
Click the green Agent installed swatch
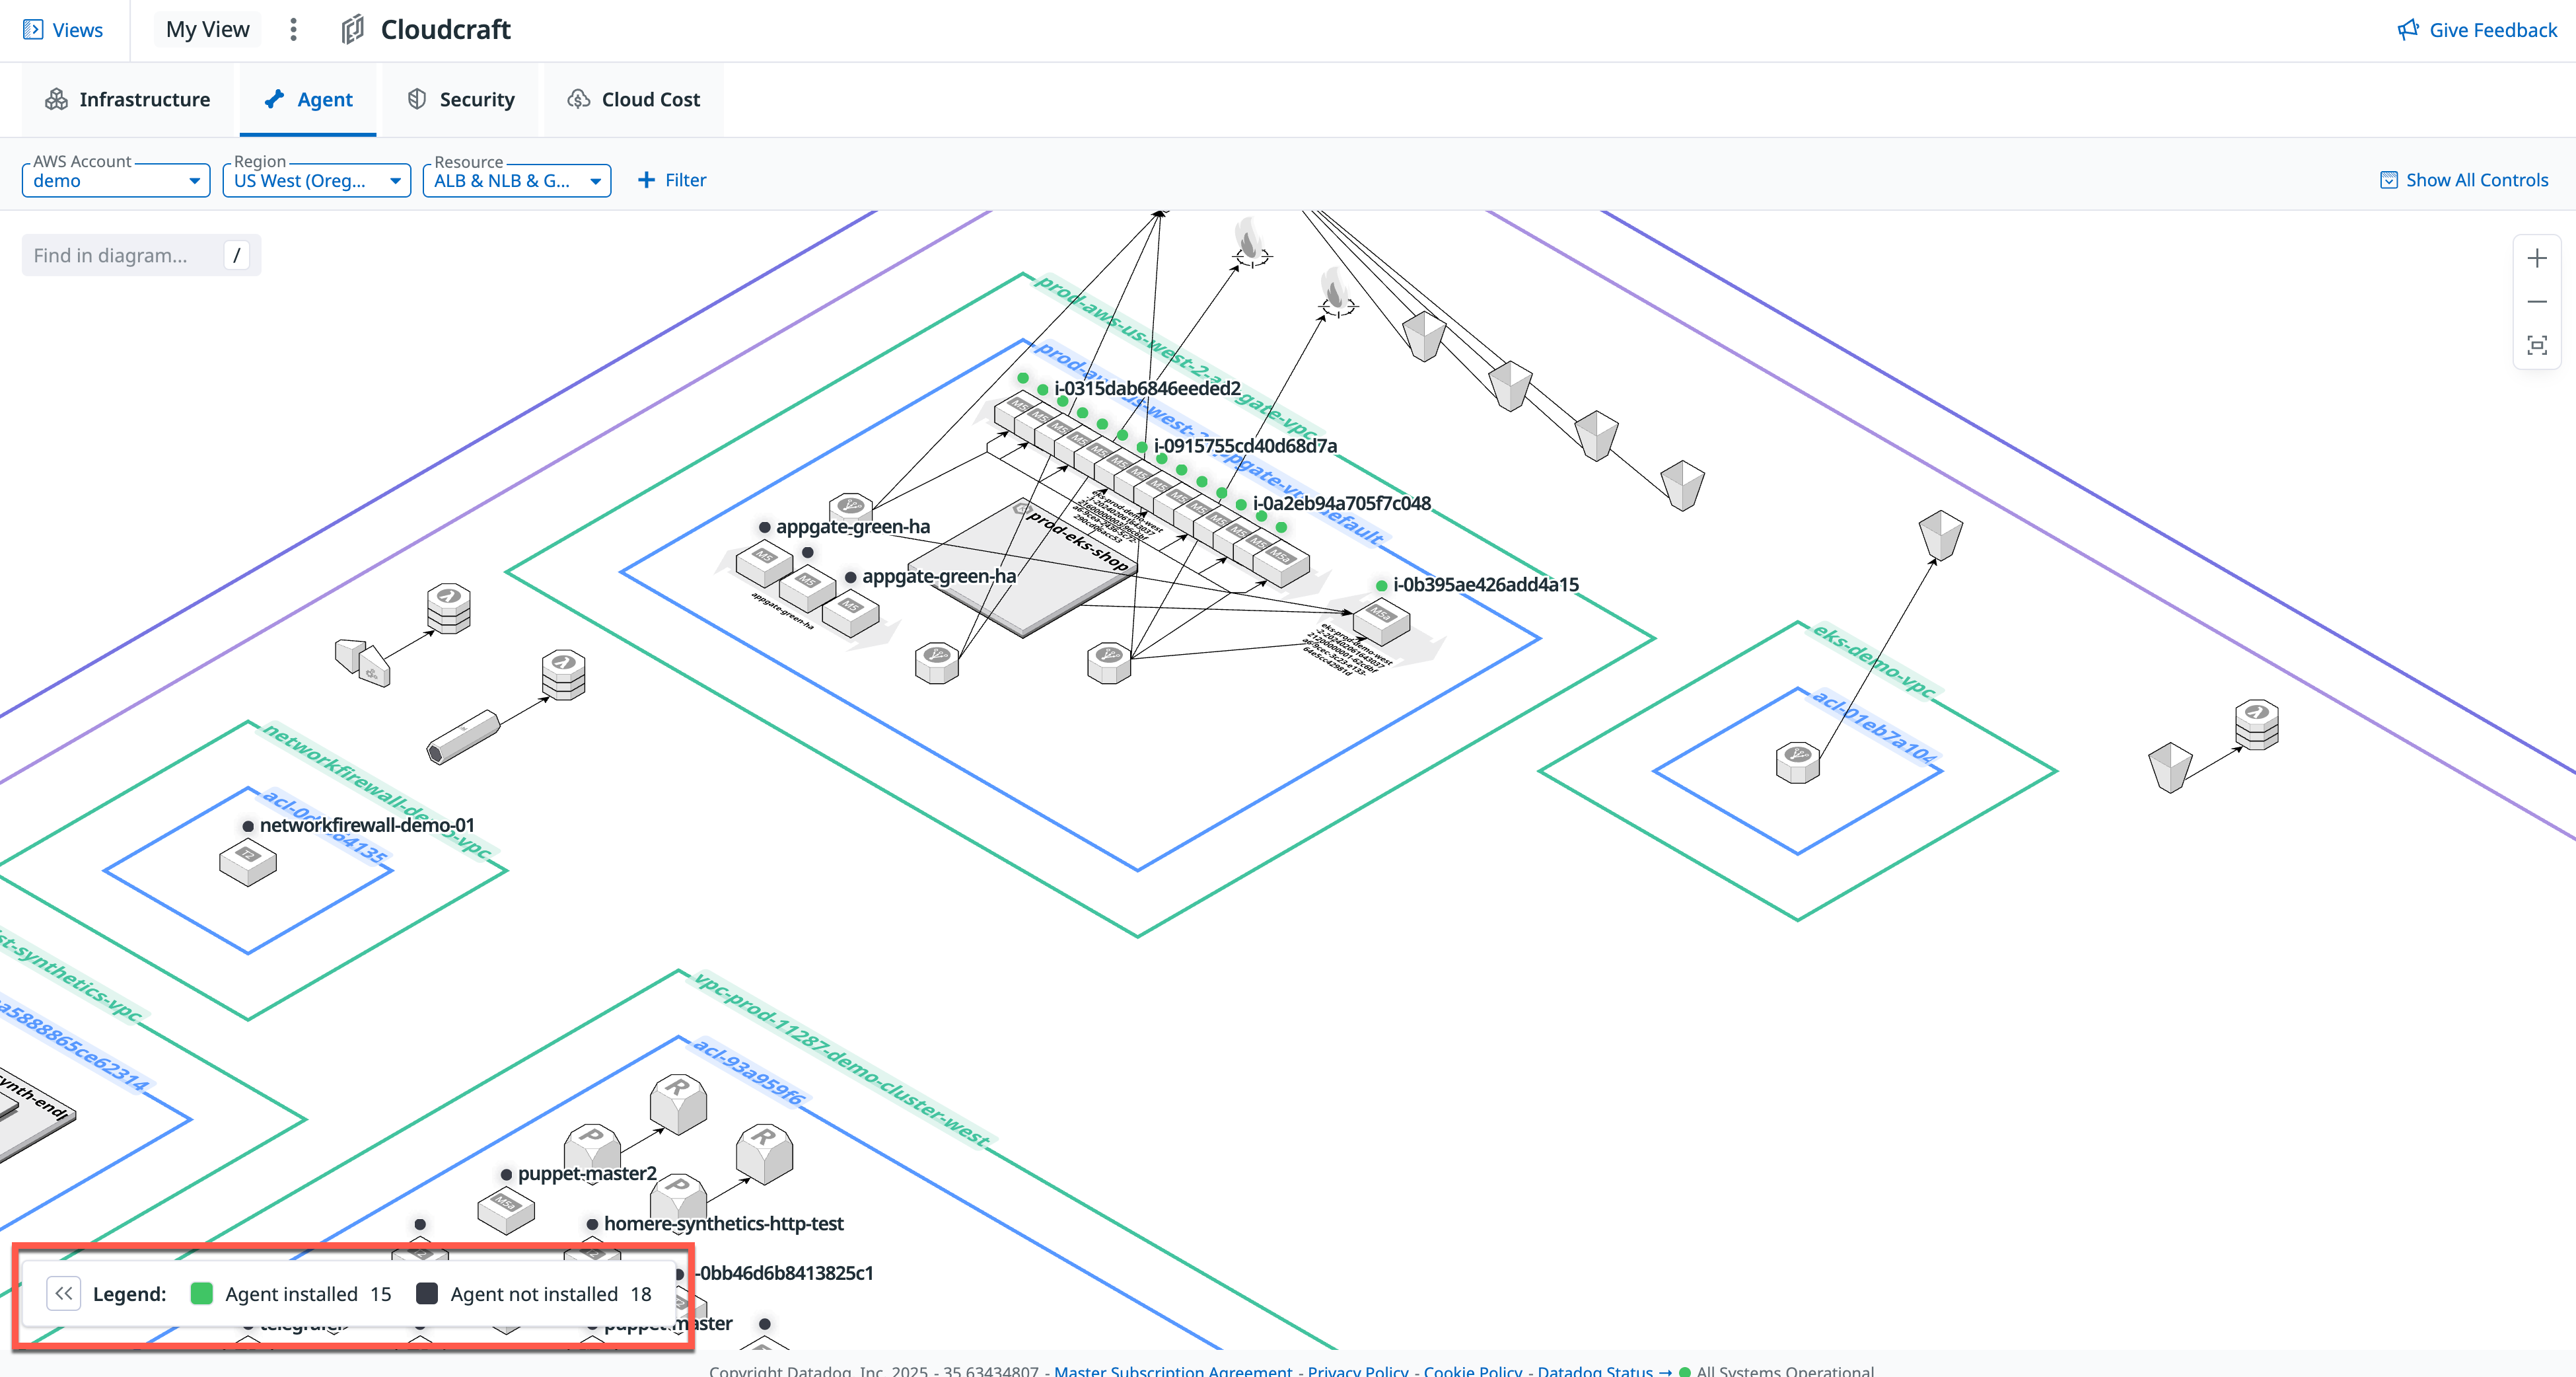coord(201,1293)
